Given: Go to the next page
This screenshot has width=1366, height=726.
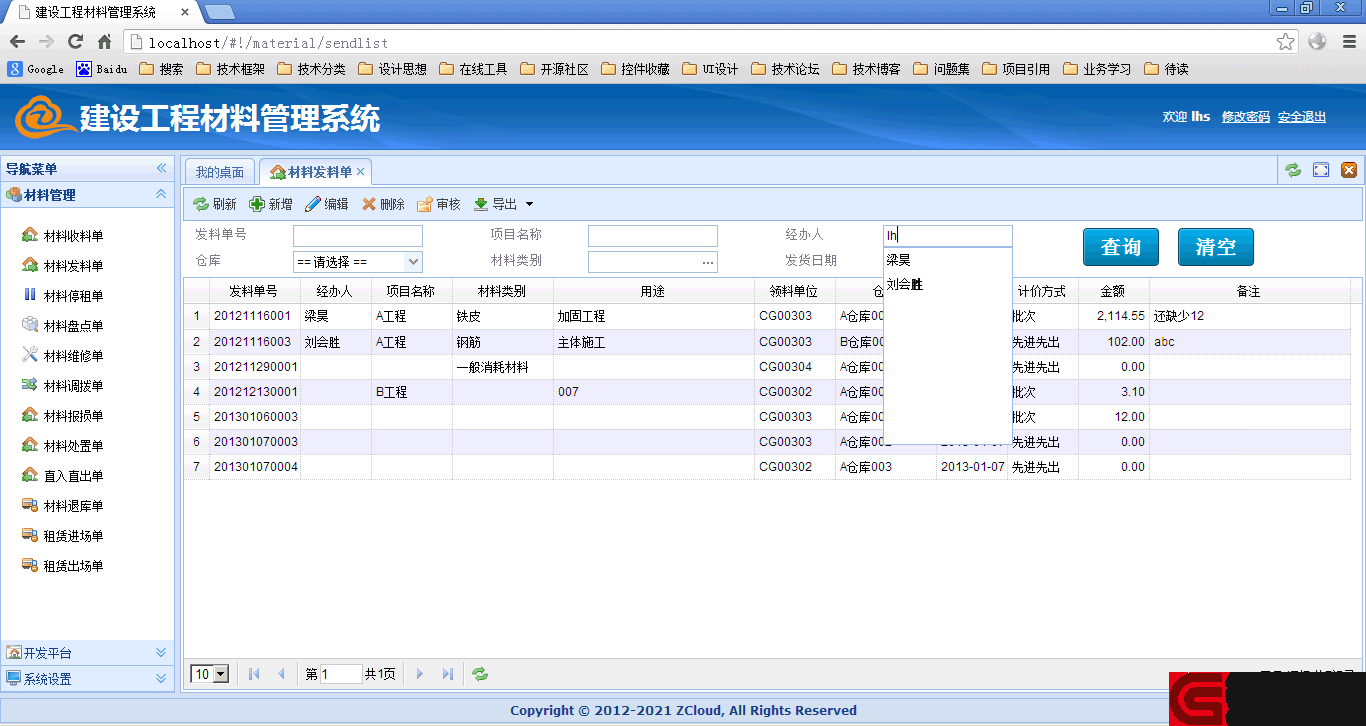Looking at the screenshot, I should click(420, 674).
